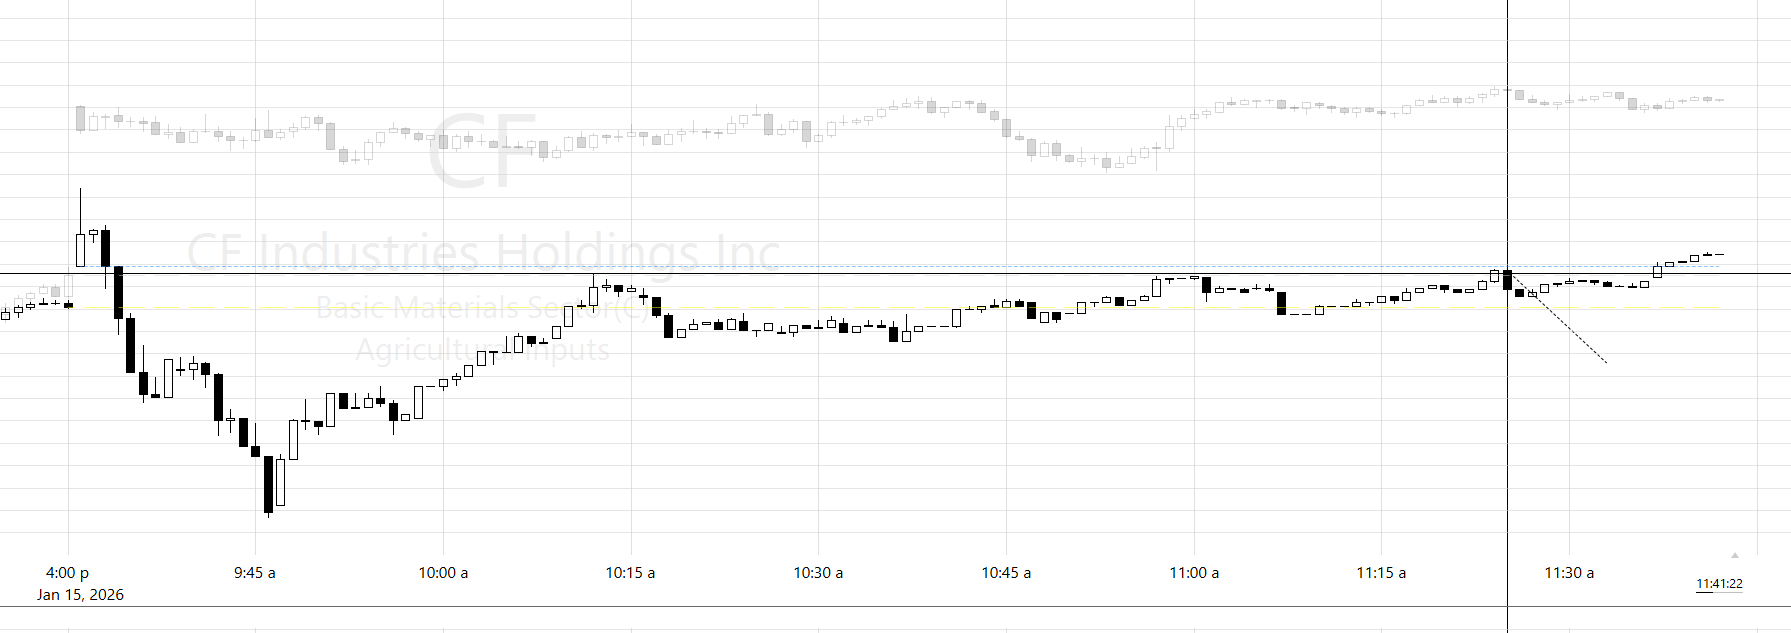Select the dashed diagonal trendline
The height and width of the screenshot is (633, 1791).
click(x=1570, y=329)
